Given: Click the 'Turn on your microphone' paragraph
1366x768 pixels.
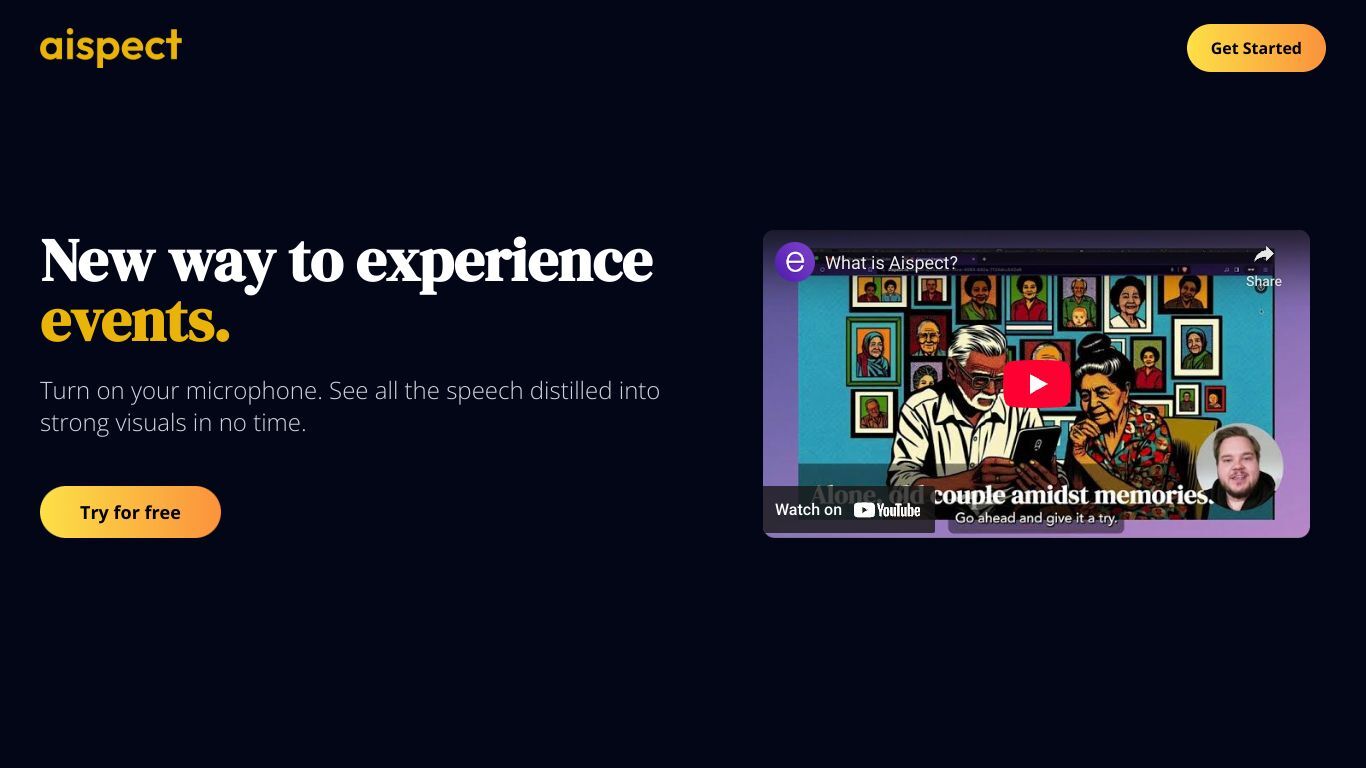Looking at the screenshot, I should 350,406.
